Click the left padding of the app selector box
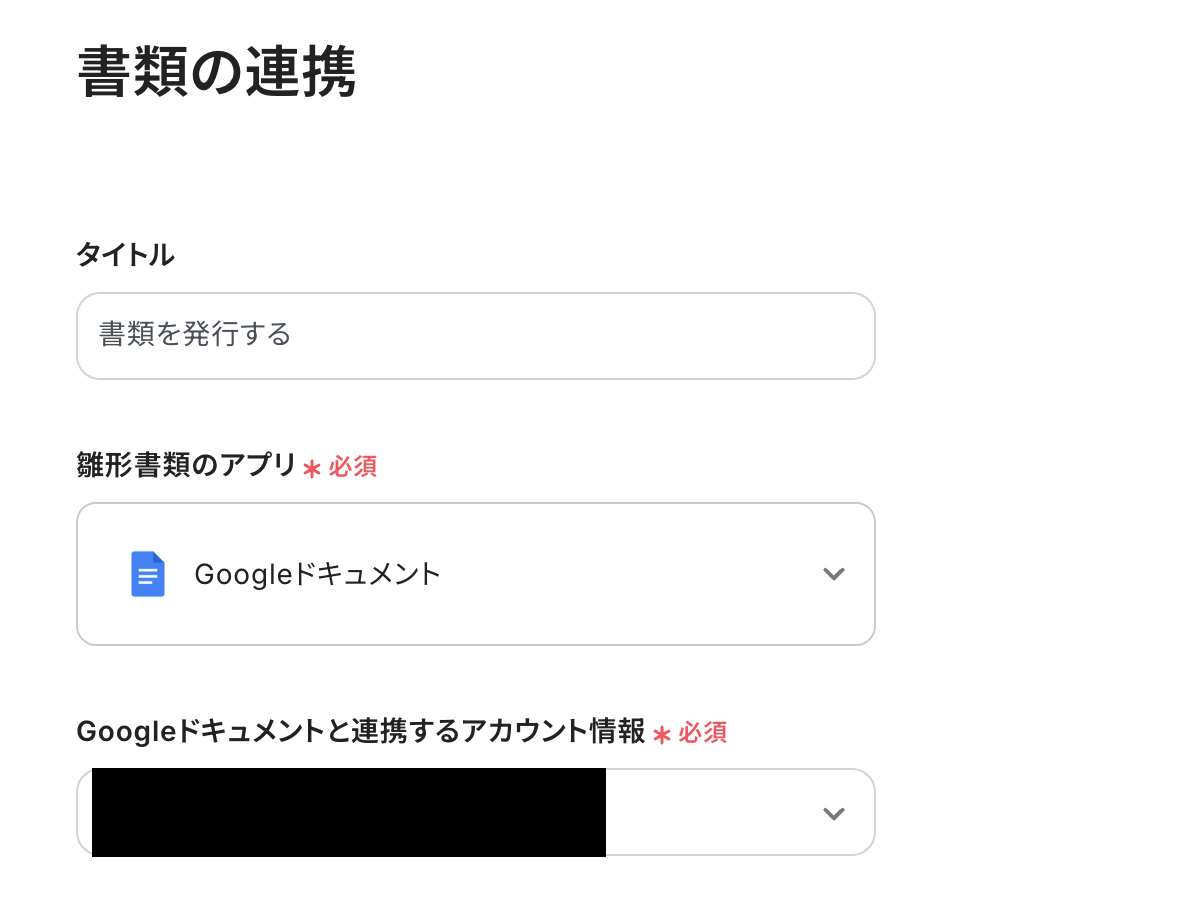This screenshot has width=1204, height=902. pyautogui.click(x=100, y=574)
